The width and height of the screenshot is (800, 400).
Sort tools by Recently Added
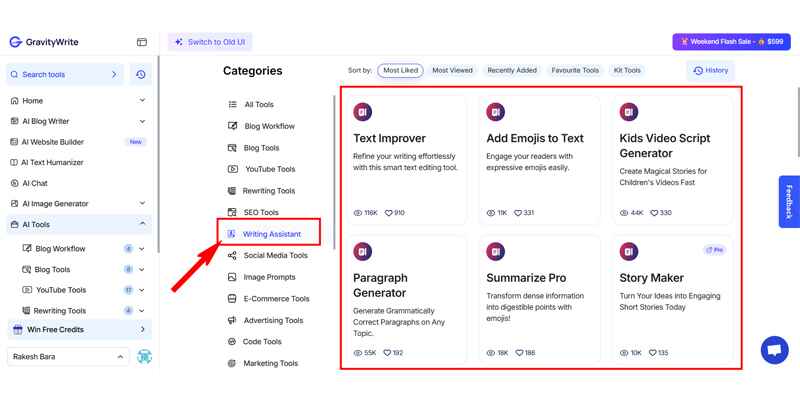point(512,70)
